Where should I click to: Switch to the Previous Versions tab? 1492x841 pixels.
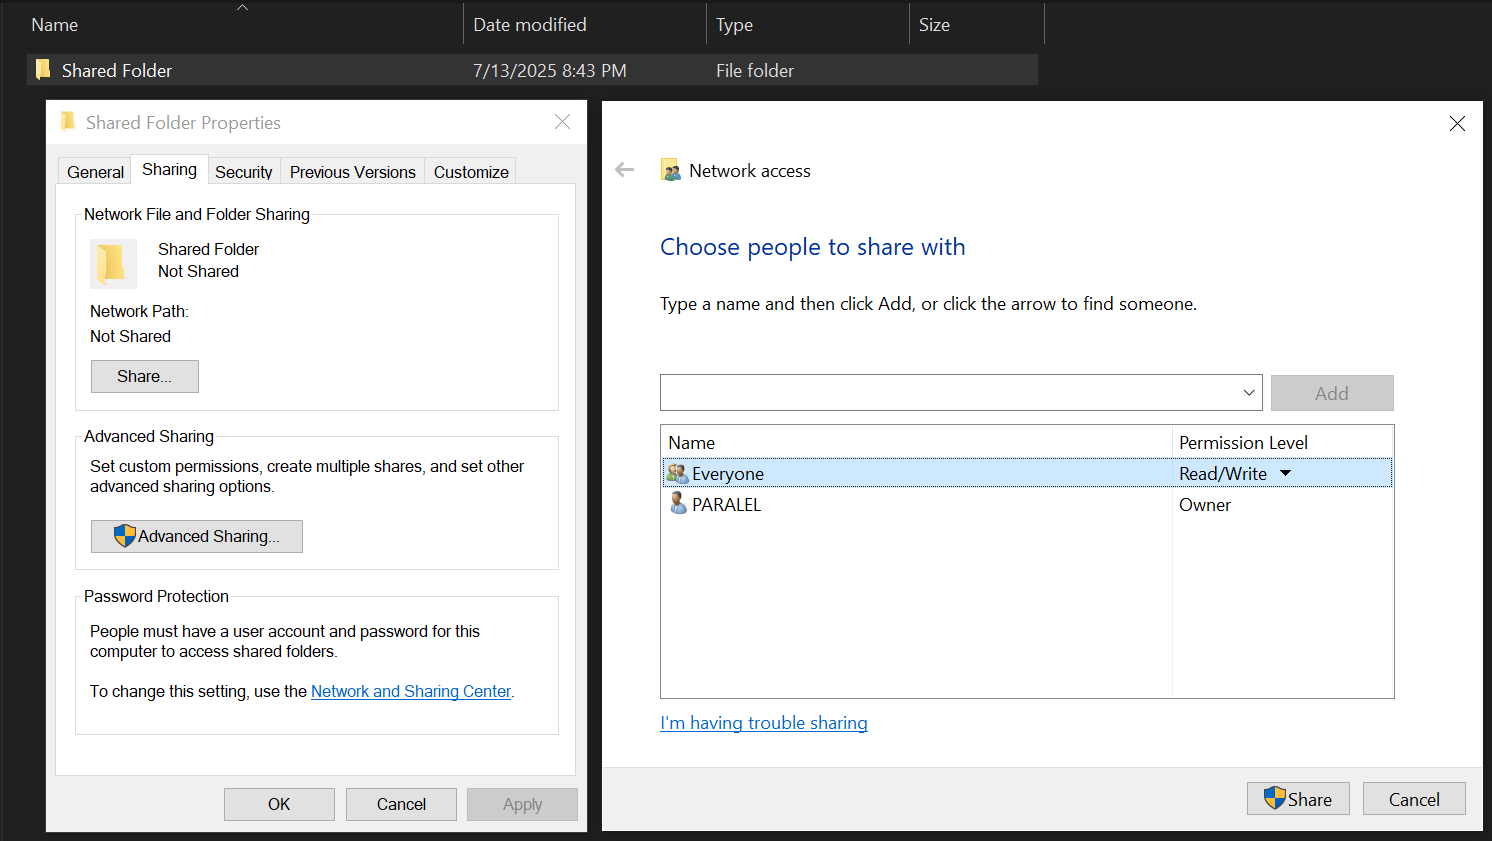352,171
